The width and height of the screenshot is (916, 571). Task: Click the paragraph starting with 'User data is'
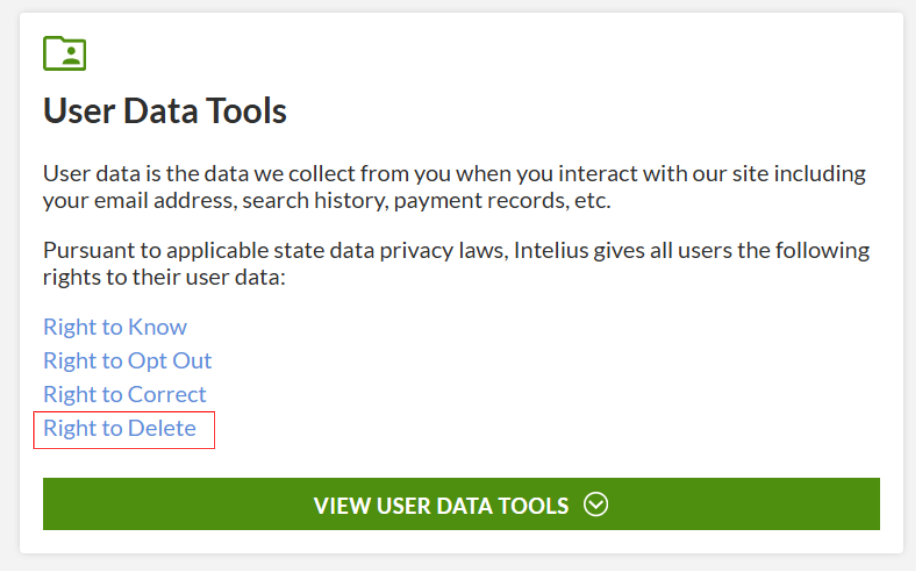pos(454,187)
